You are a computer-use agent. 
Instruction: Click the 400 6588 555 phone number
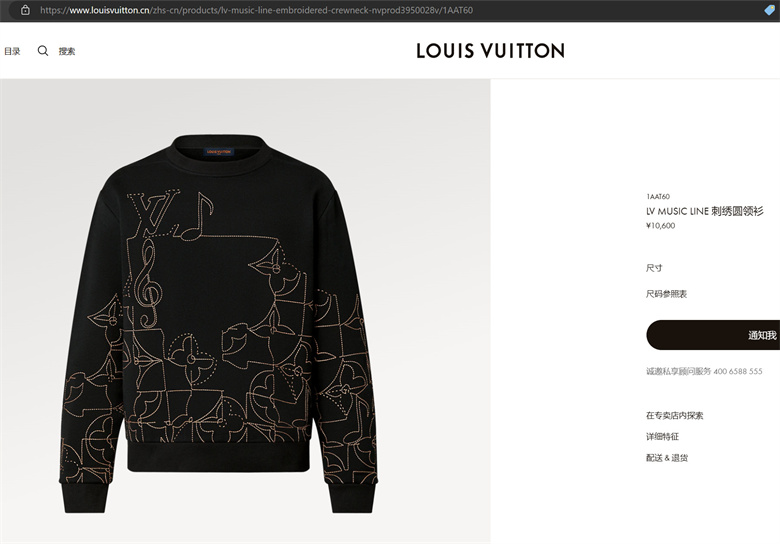[738, 371]
